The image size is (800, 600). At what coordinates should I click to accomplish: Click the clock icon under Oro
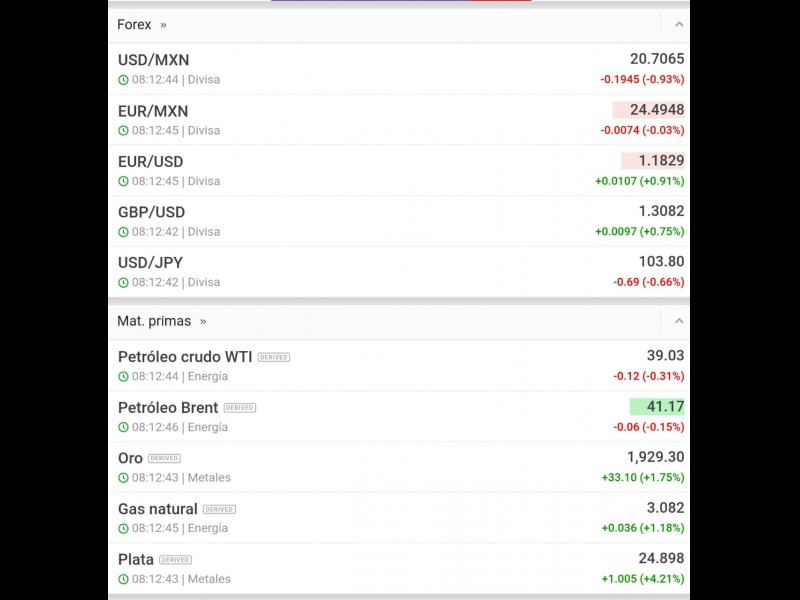click(x=123, y=478)
